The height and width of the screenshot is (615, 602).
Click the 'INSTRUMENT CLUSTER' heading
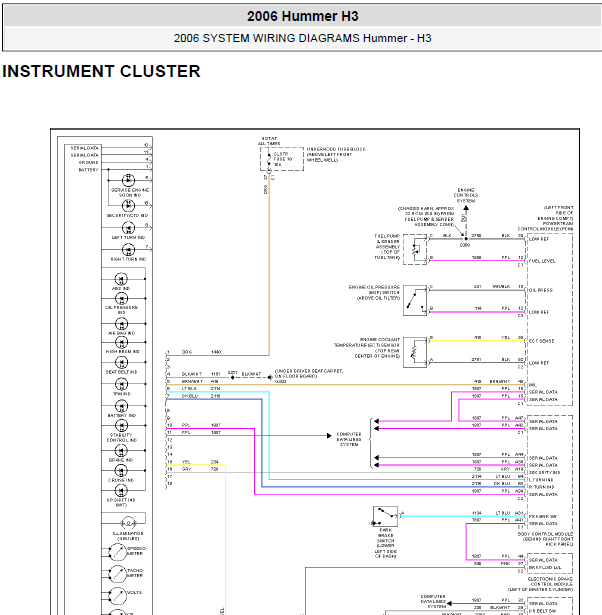101,71
